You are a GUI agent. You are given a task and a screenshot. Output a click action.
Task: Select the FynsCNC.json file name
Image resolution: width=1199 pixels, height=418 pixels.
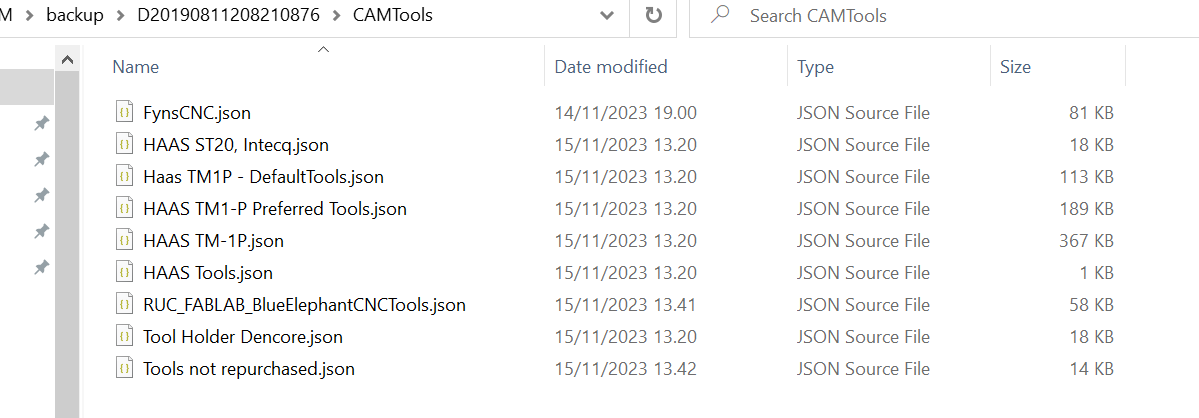[197, 113]
